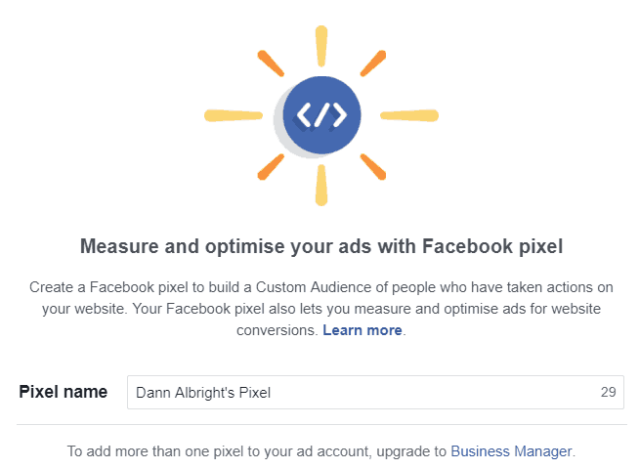Click the lower-right orange ray of the illustration

(x=372, y=166)
